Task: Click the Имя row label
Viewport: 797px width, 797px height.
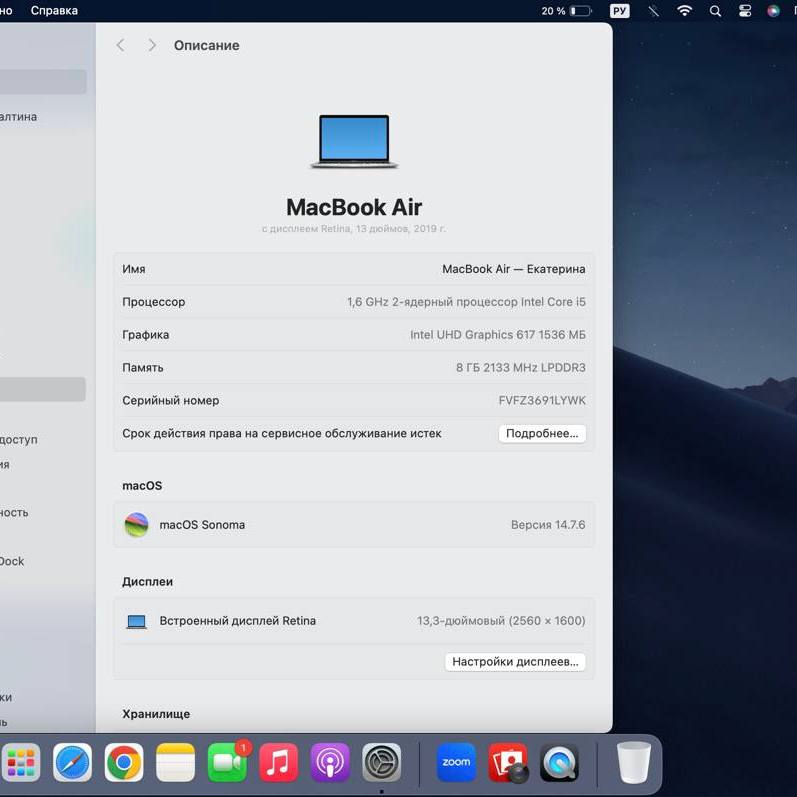Action: click(x=134, y=269)
